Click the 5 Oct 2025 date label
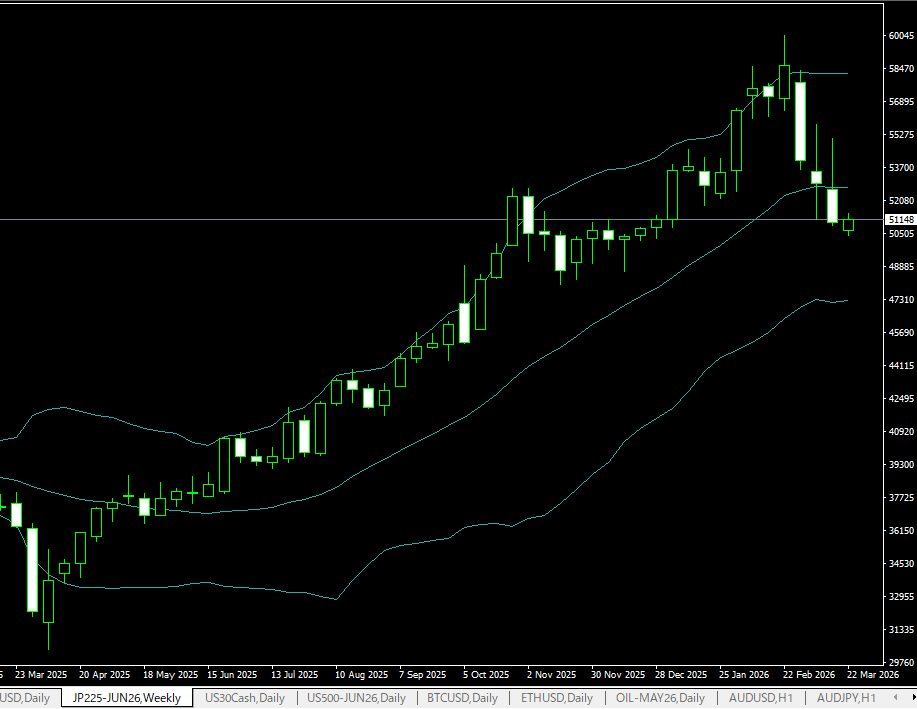Viewport: 917px width, 709px height. tap(486, 674)
